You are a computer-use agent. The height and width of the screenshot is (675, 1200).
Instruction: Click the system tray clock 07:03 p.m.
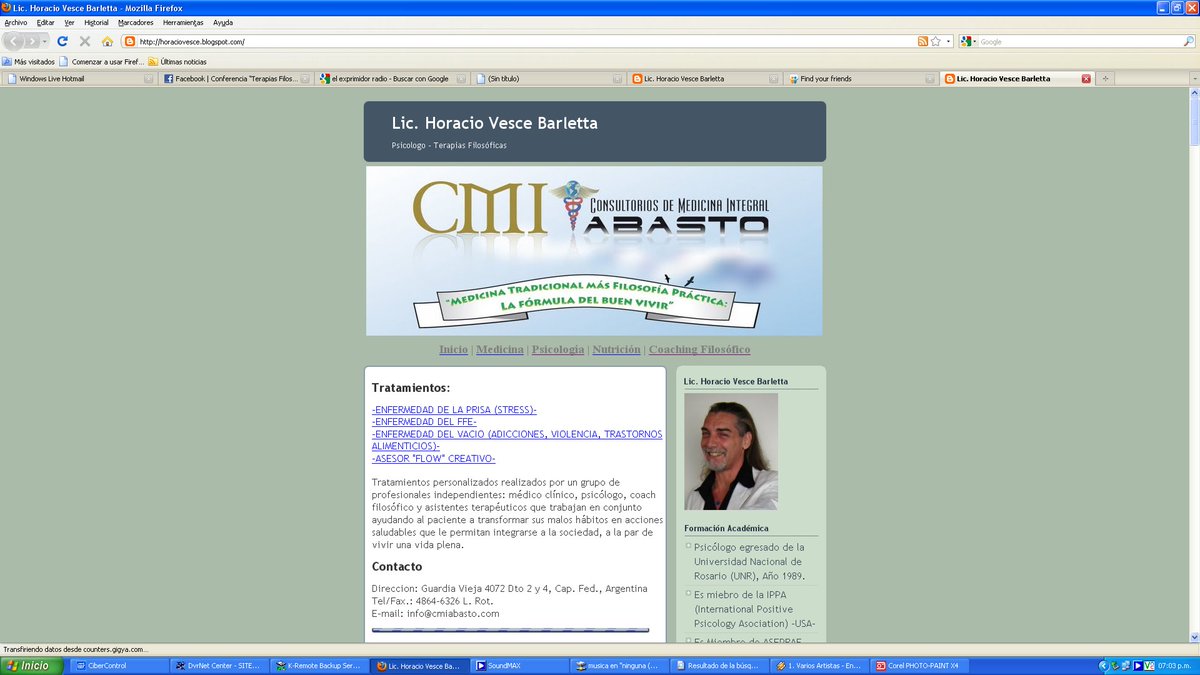coord(1177,665)
